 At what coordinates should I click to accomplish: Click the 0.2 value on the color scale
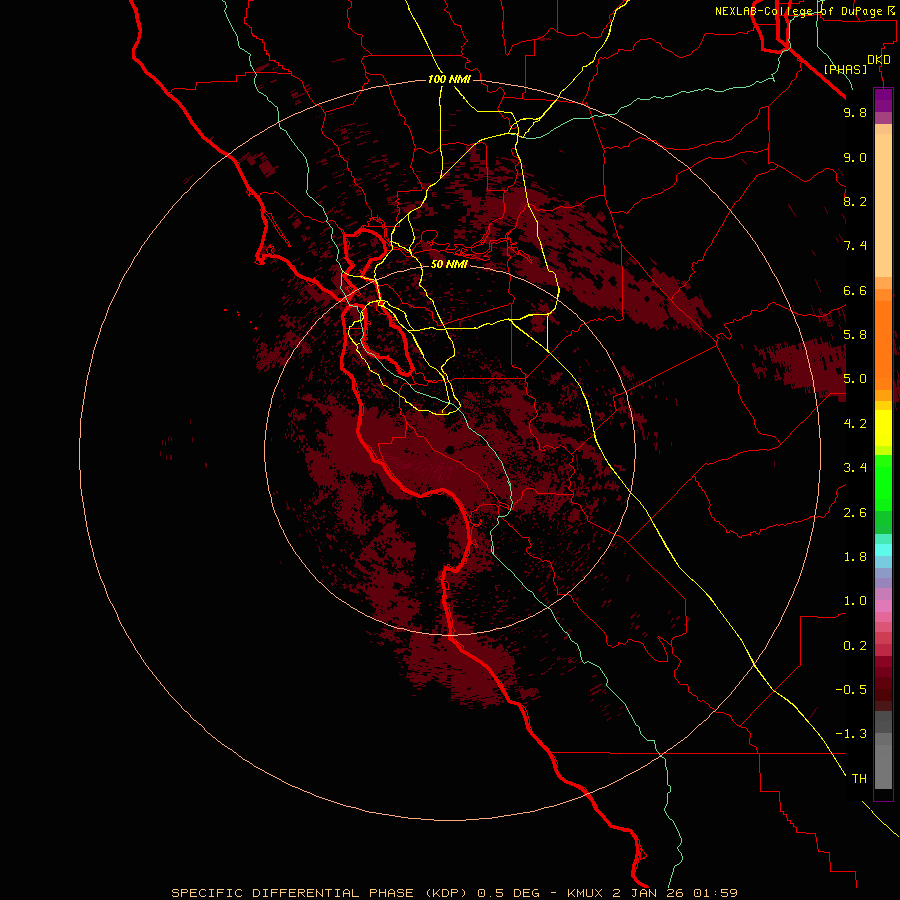coord(855,646)
